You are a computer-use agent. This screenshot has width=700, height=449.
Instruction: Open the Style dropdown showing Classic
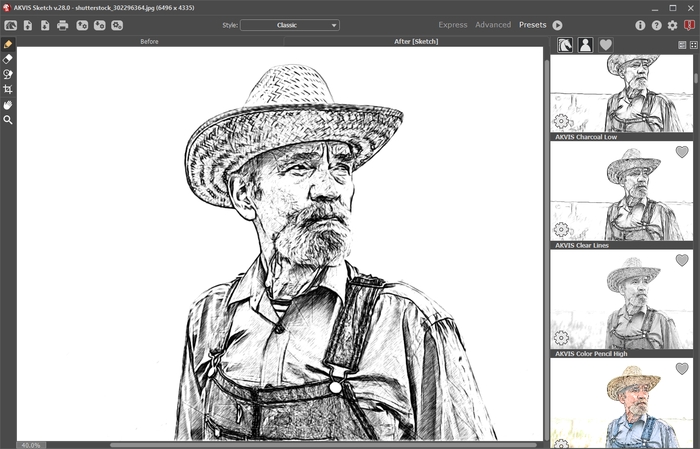pyautogui.click(x=290, y=25)
